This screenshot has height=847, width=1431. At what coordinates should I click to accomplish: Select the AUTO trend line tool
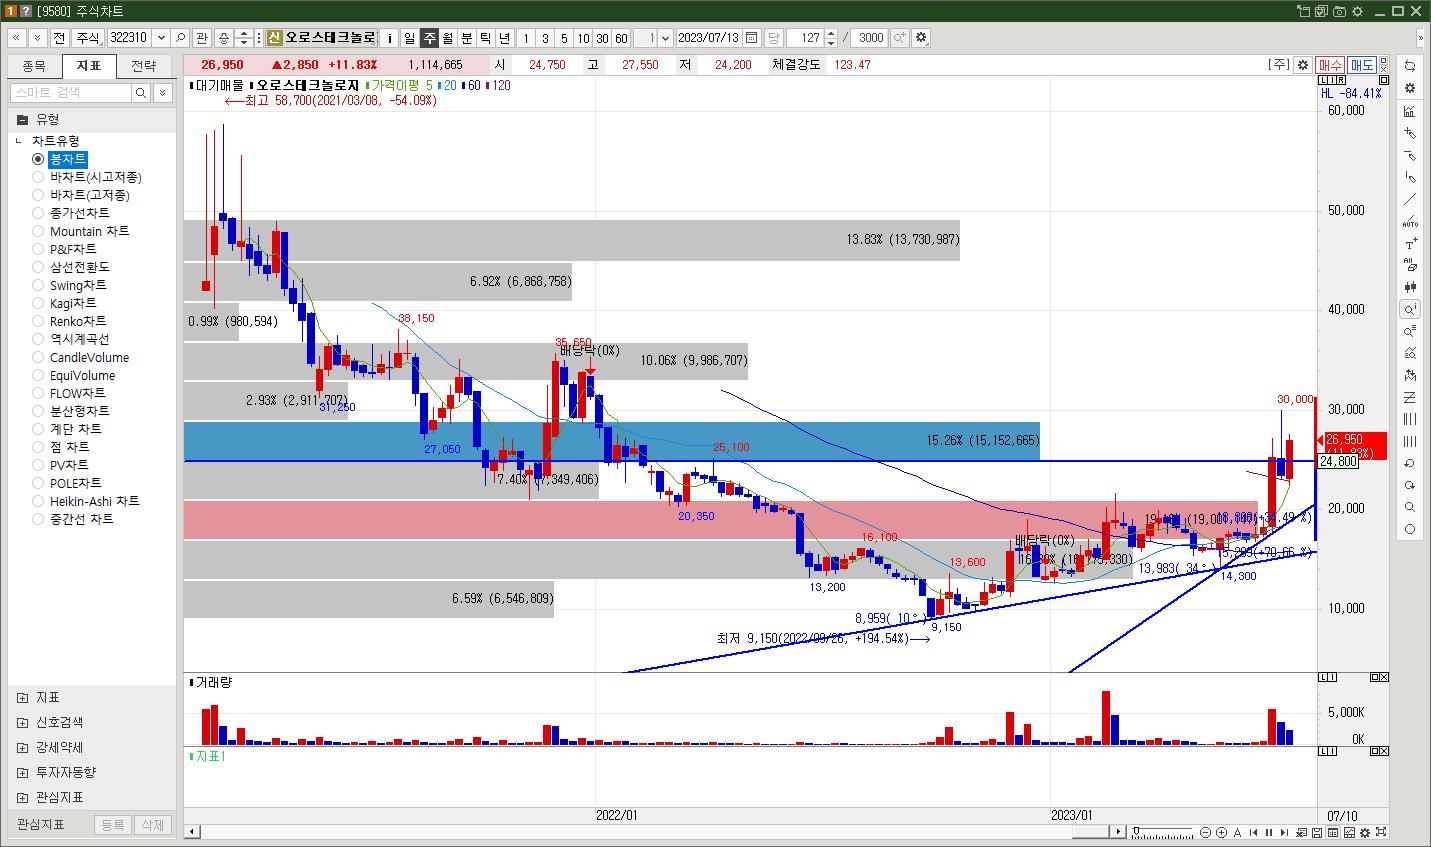[1410, 221]
